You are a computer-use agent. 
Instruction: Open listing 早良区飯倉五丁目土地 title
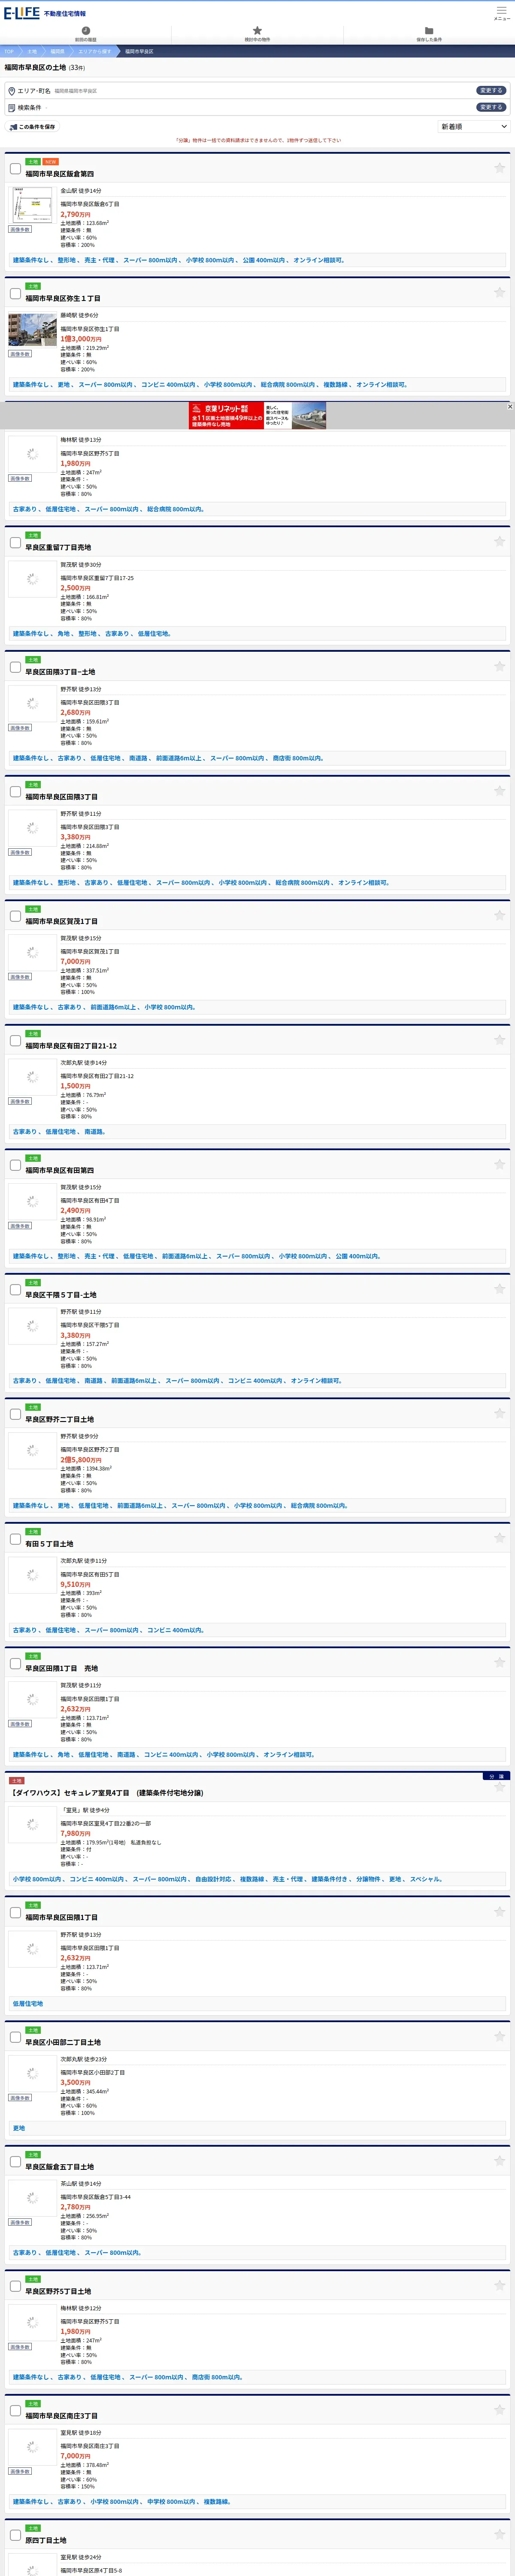60,2167
